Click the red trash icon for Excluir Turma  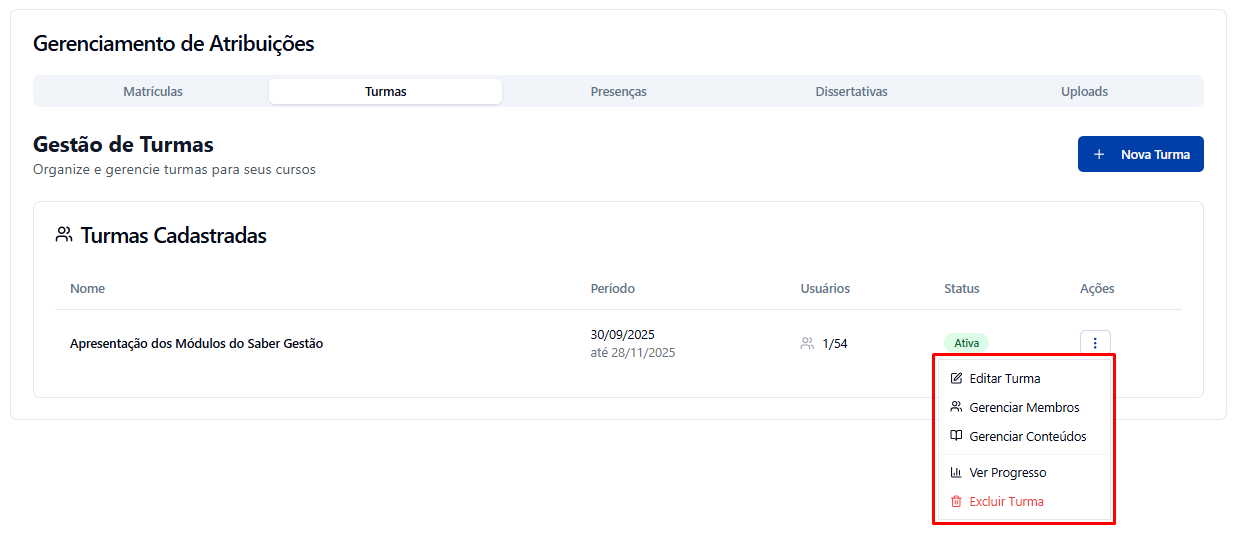pyautogui.click(x=956, y=502)
